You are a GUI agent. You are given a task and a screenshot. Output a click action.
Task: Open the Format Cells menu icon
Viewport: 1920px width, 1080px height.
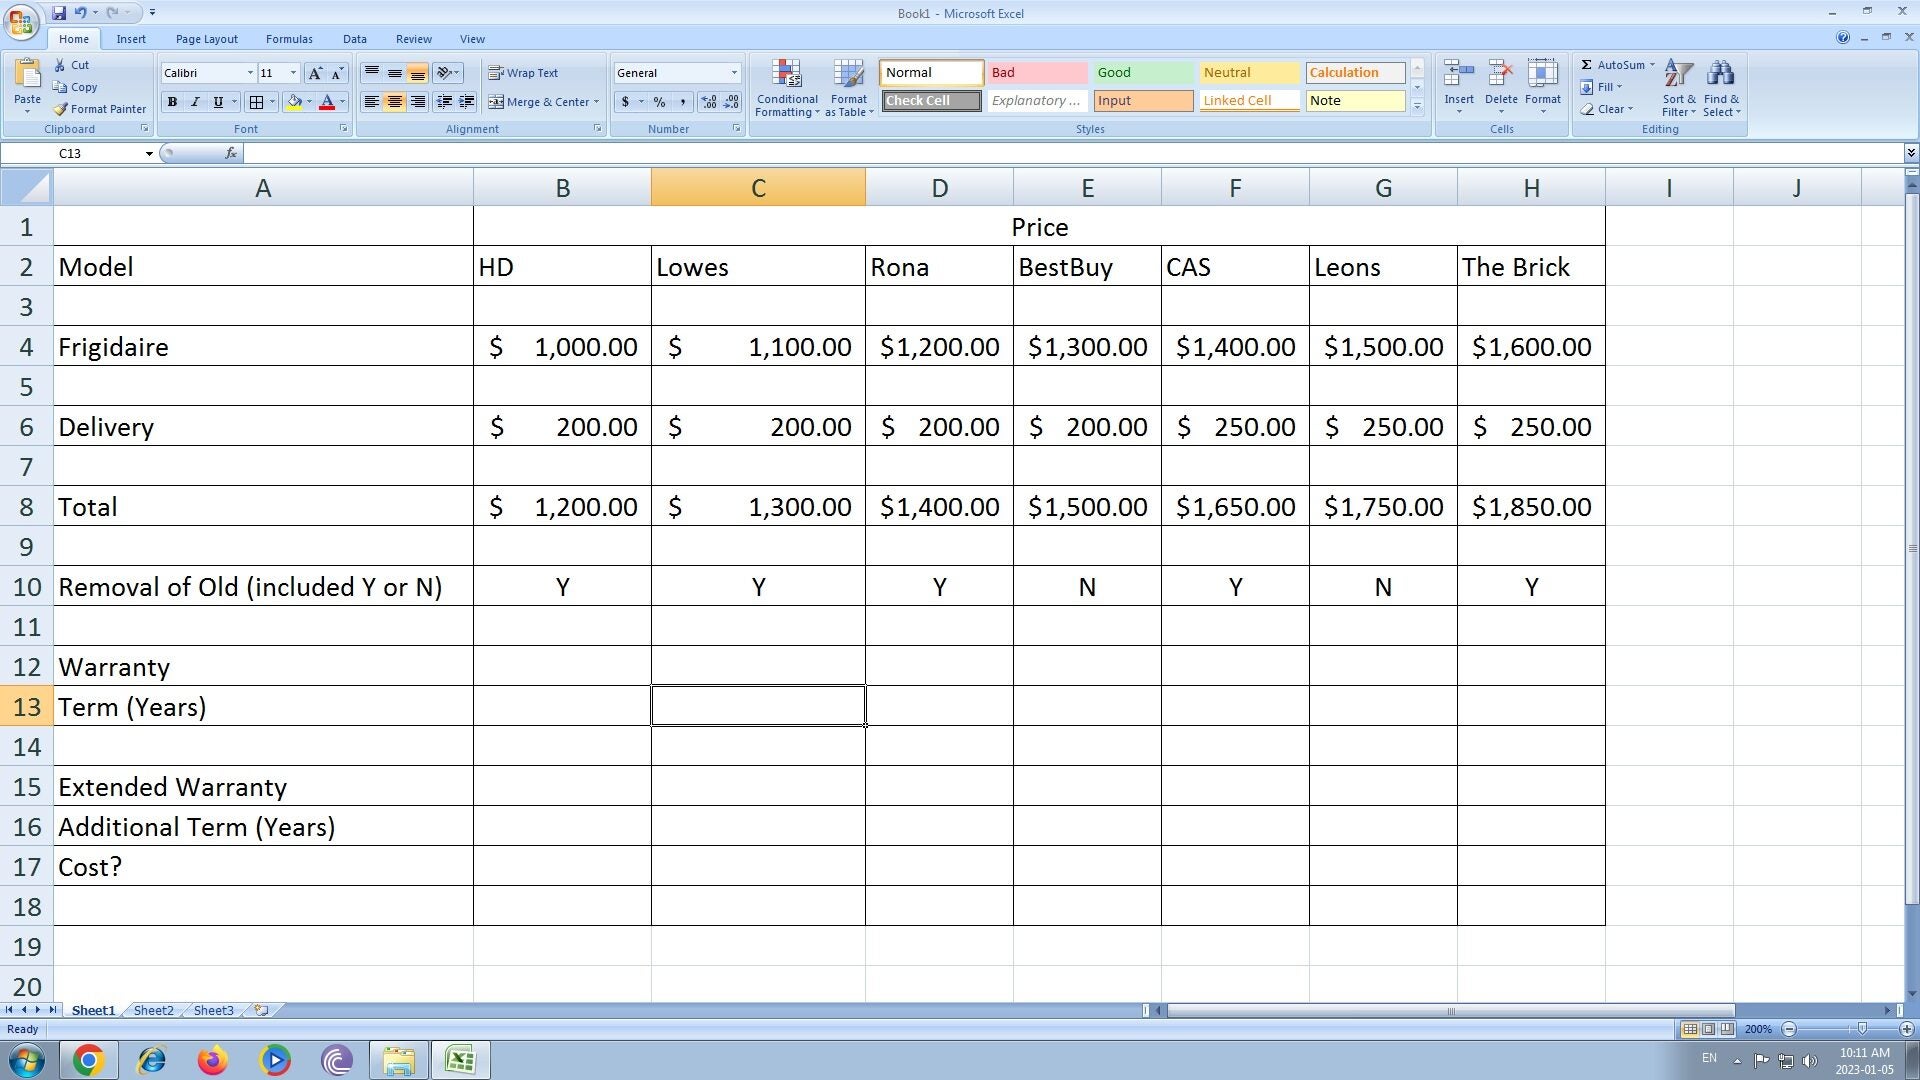point(1543,75)
